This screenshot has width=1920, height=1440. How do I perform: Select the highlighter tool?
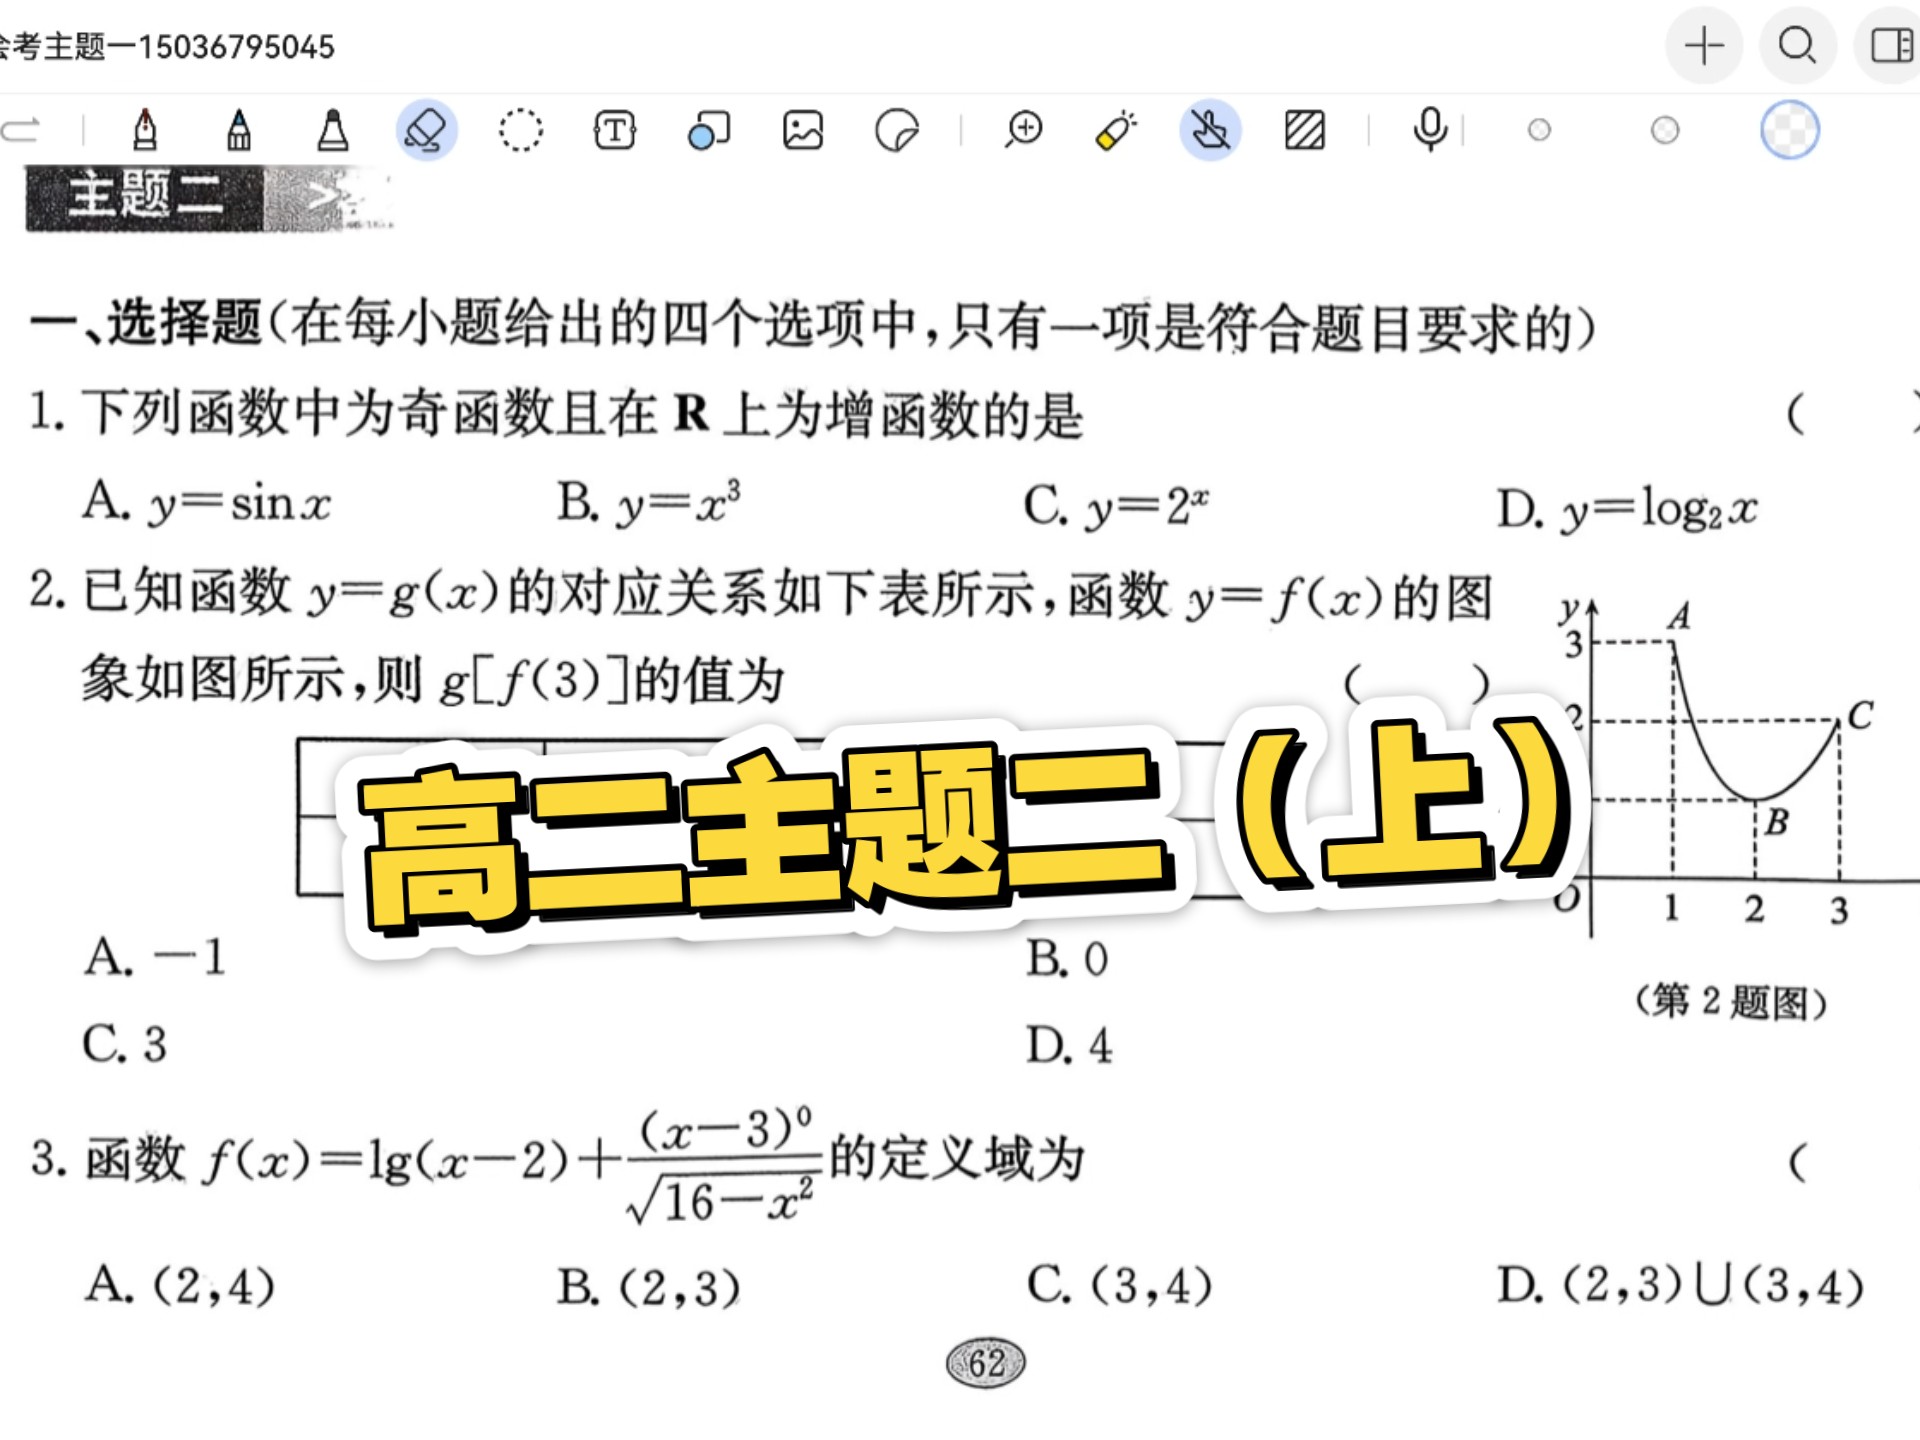pos(1117,130)
